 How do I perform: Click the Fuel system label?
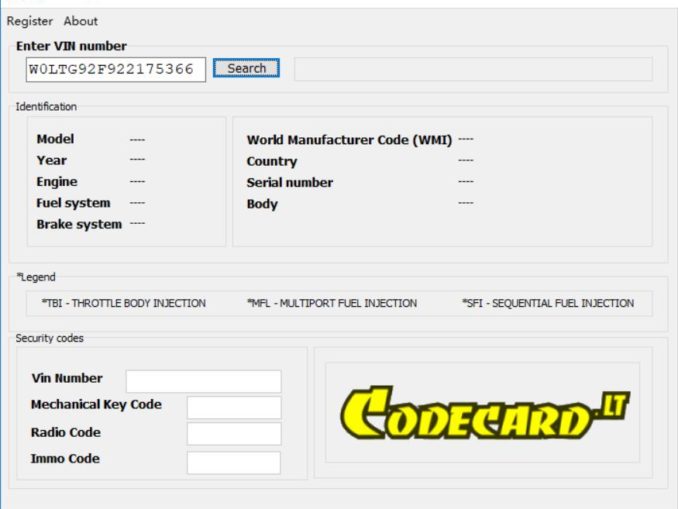pyautogui.click(x=73, y=203)
